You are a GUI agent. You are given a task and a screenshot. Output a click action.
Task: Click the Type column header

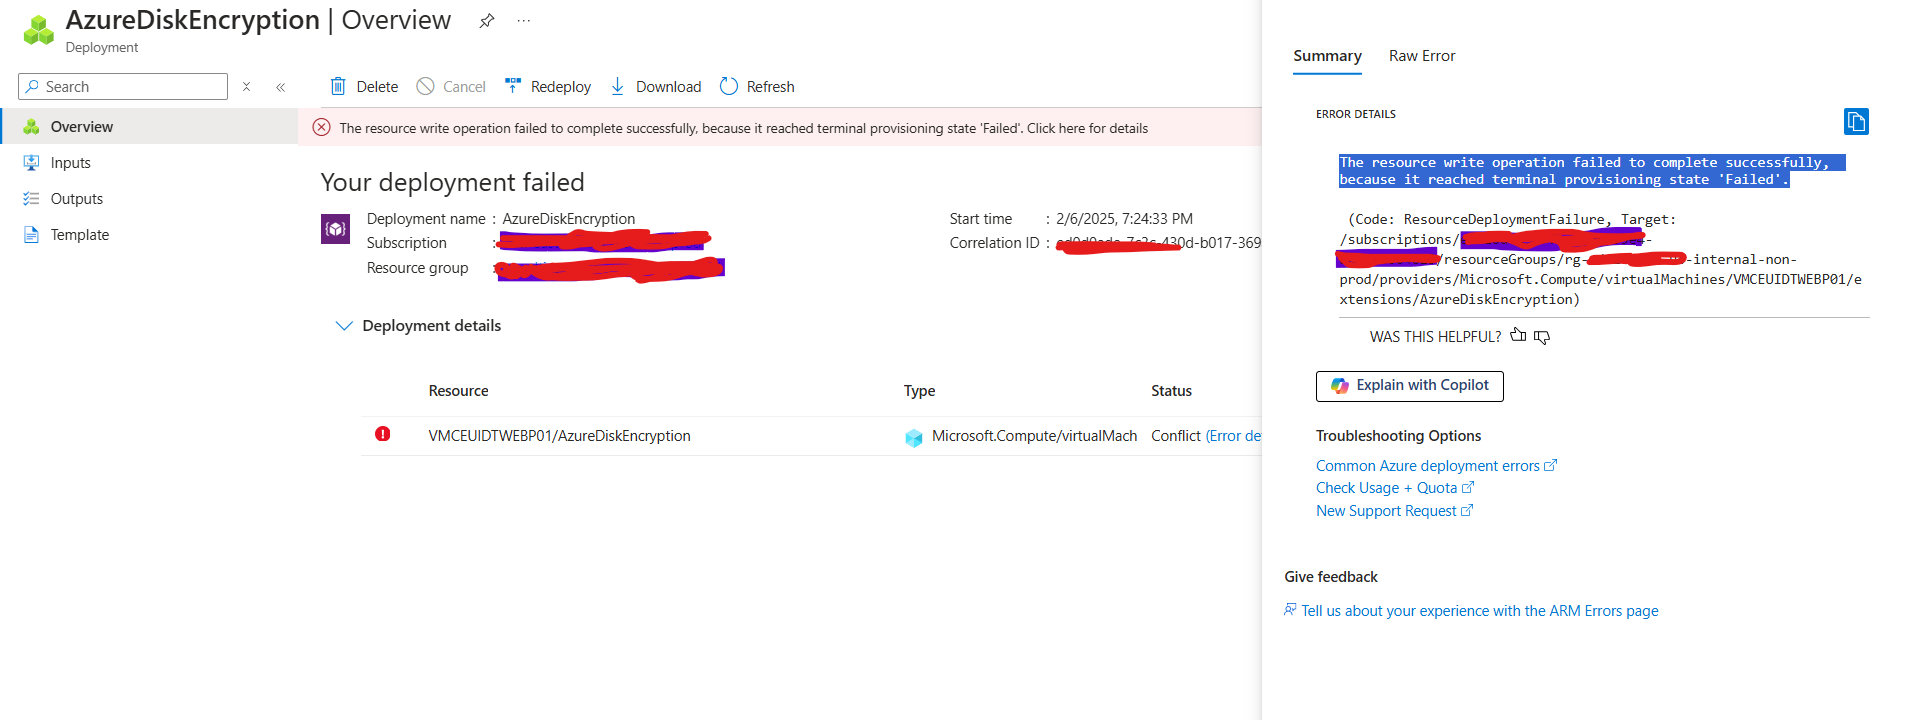(x=920, y=391)
